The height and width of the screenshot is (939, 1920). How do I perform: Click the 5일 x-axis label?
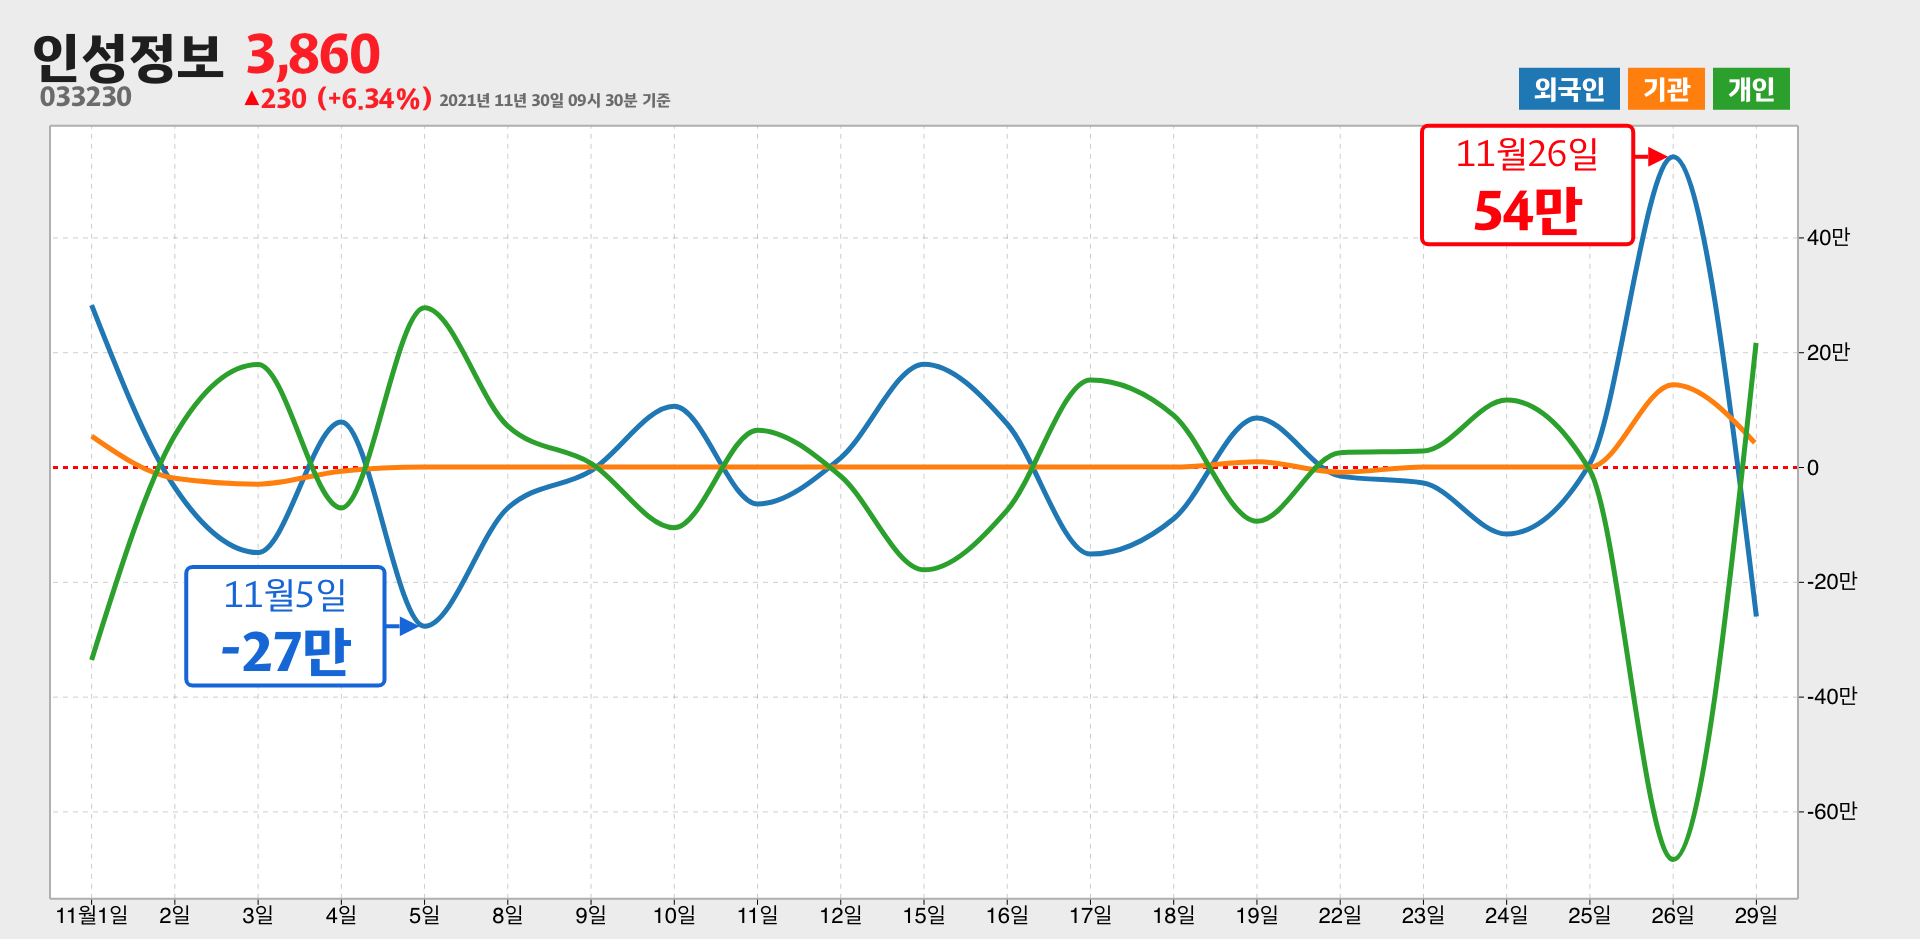click(424, 915)
